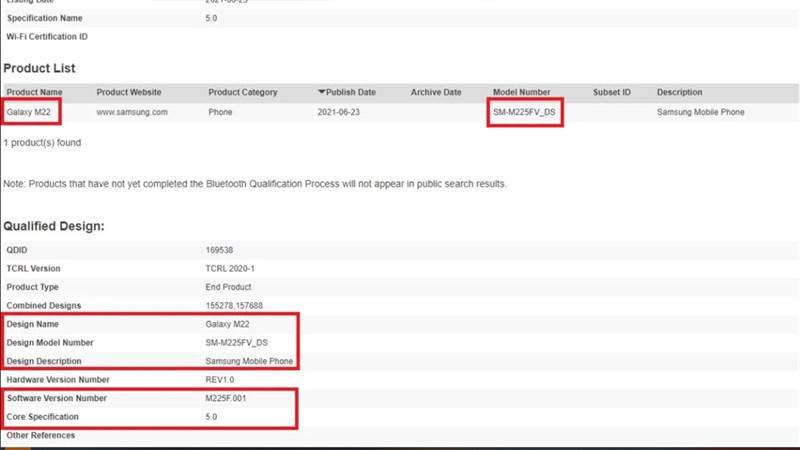Viewport: 800px width, 450px height.
Task: Sort by Model Number column header
Action: pyautogui.click(x=521, y=92)
